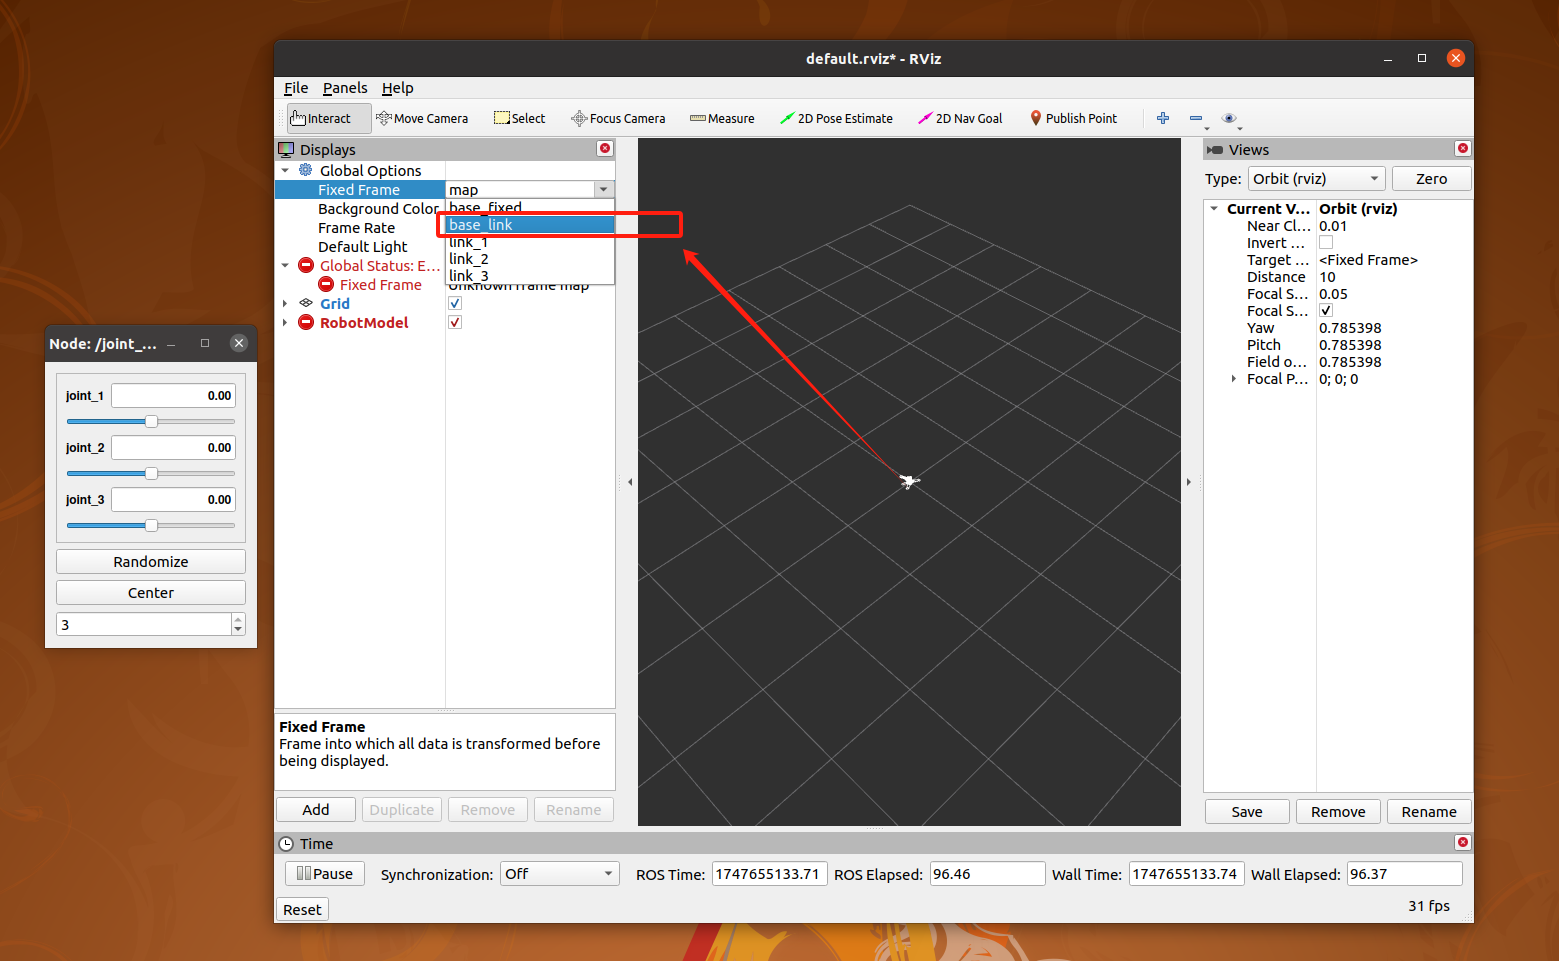This screenshot has height=961, width=1559.
Task: Expand the Focal Point row
Action: 1234,379
